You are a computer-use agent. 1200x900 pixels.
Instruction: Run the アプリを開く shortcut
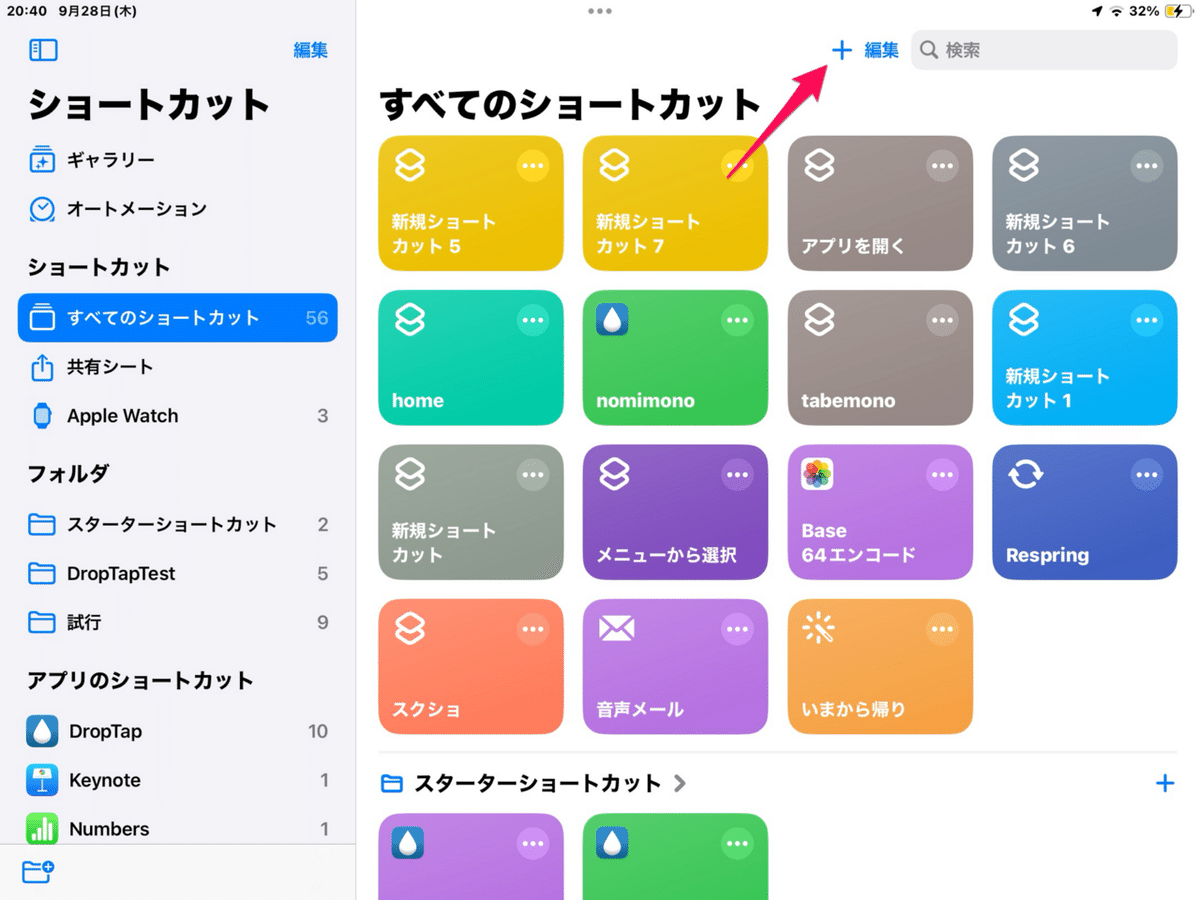coord(880,204)
